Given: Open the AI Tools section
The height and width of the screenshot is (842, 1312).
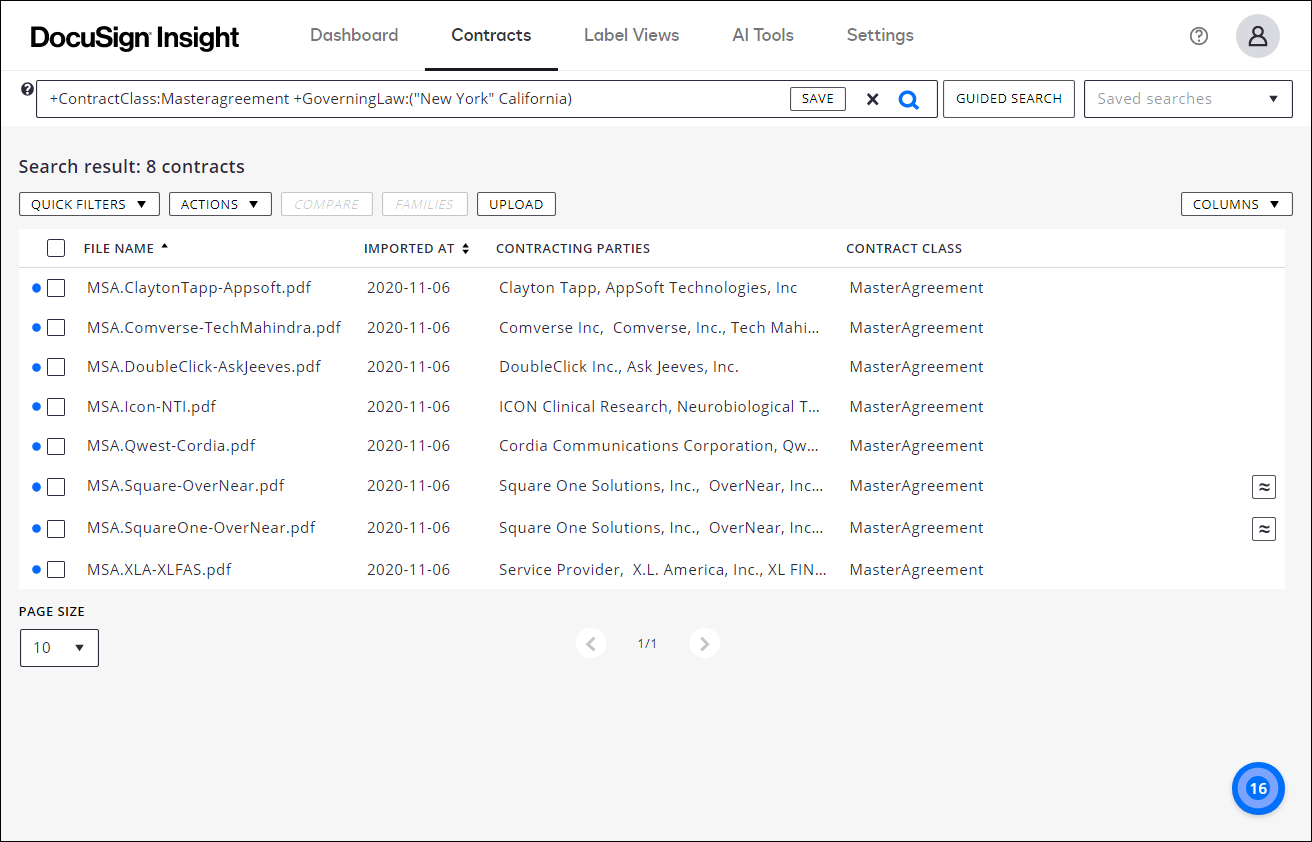Looking at the screenshot, I should pos(763,35).
